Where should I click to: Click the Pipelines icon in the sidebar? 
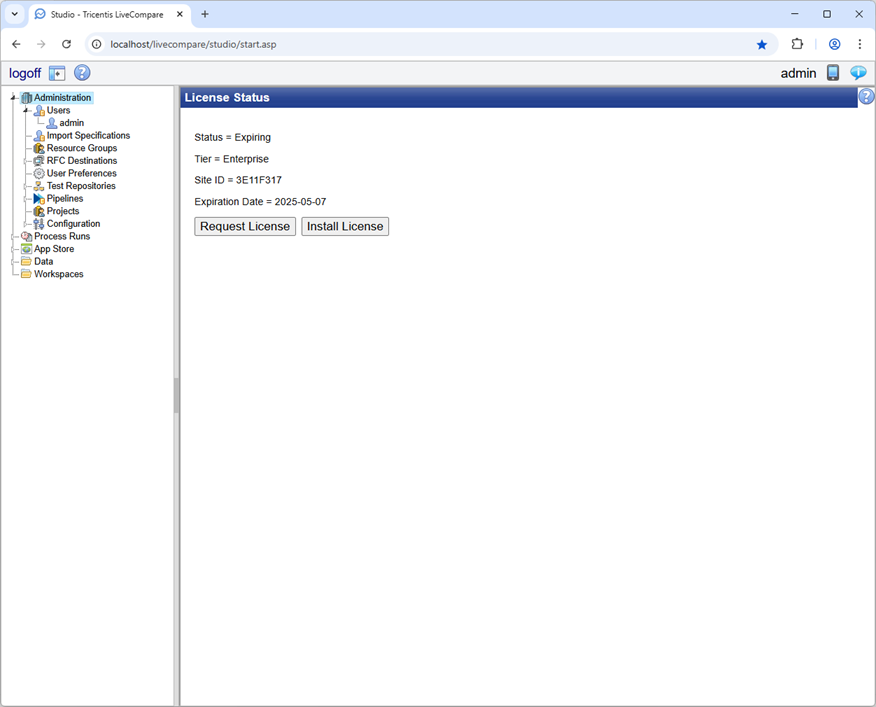(39, 198)
